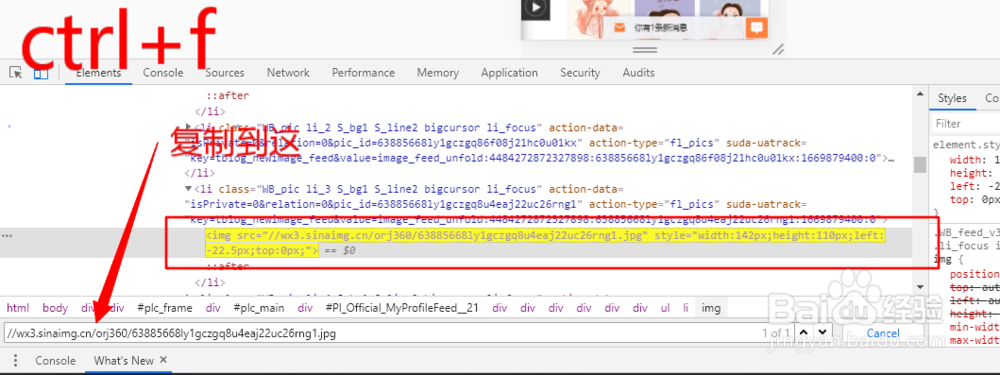Click element.style rule in Styles pane
Screen dimensions: 1000x375
coord(966,145)
